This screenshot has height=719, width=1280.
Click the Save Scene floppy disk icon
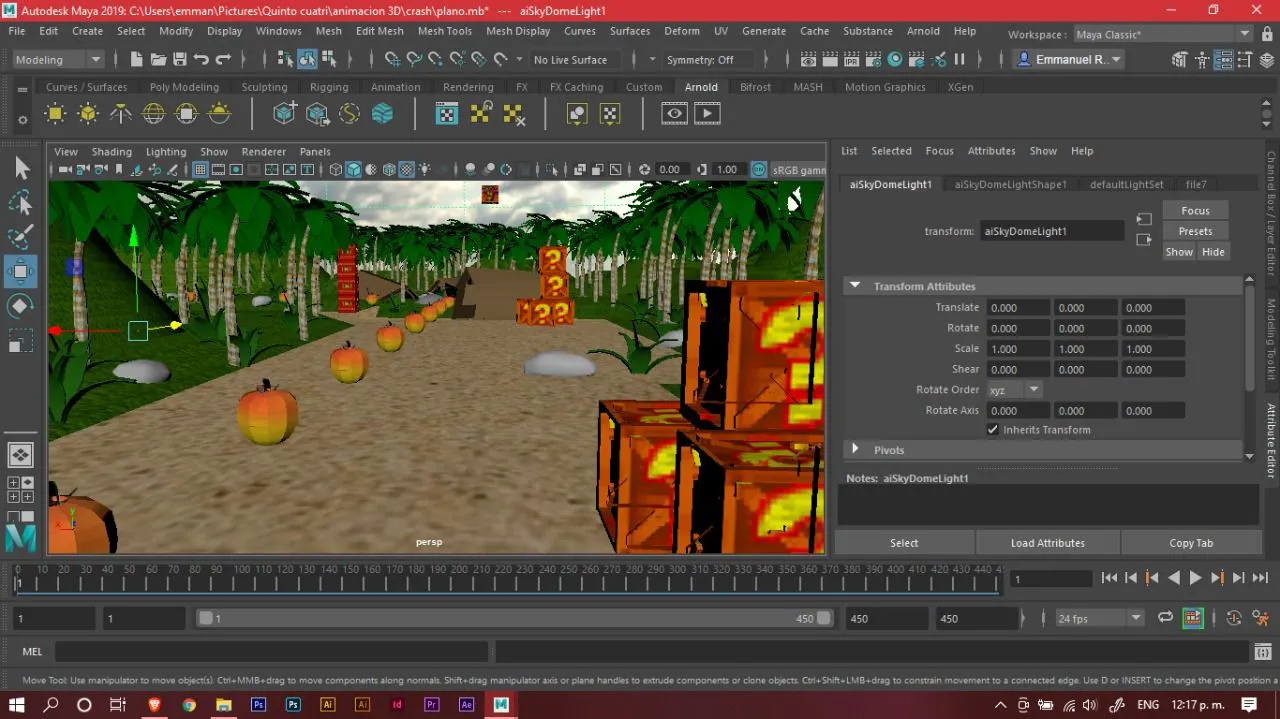pyautogui.click(x=180, y=60)
